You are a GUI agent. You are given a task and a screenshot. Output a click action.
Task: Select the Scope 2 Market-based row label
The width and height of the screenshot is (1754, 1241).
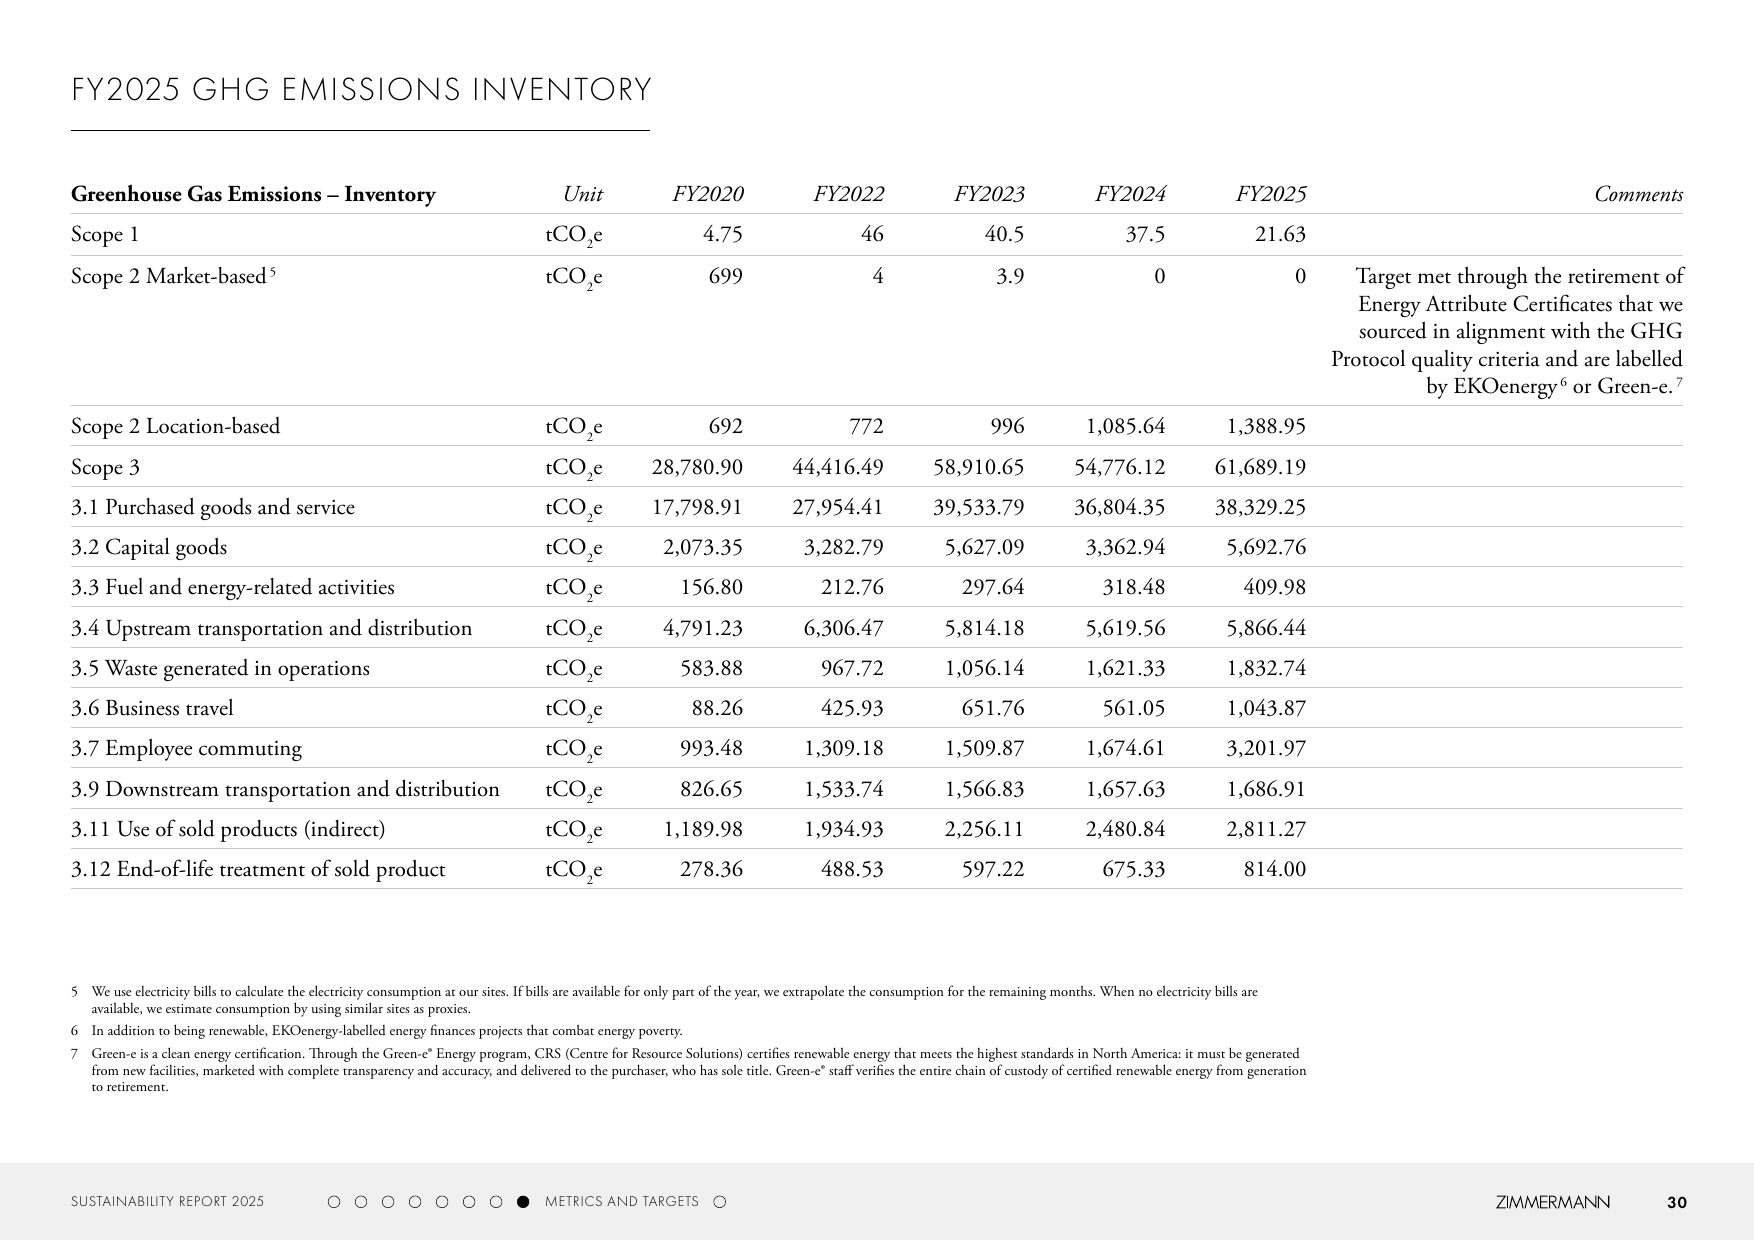coord(173,276)
